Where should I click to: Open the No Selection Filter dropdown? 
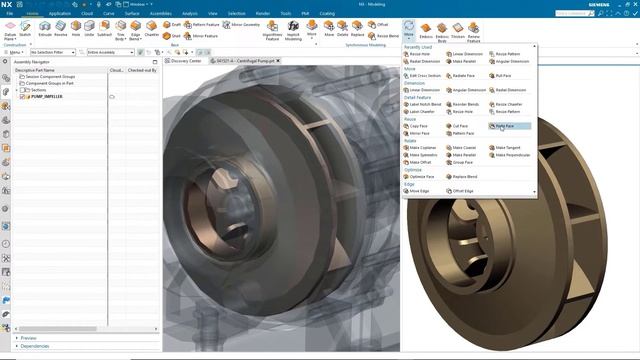click(x=53, y=52)
